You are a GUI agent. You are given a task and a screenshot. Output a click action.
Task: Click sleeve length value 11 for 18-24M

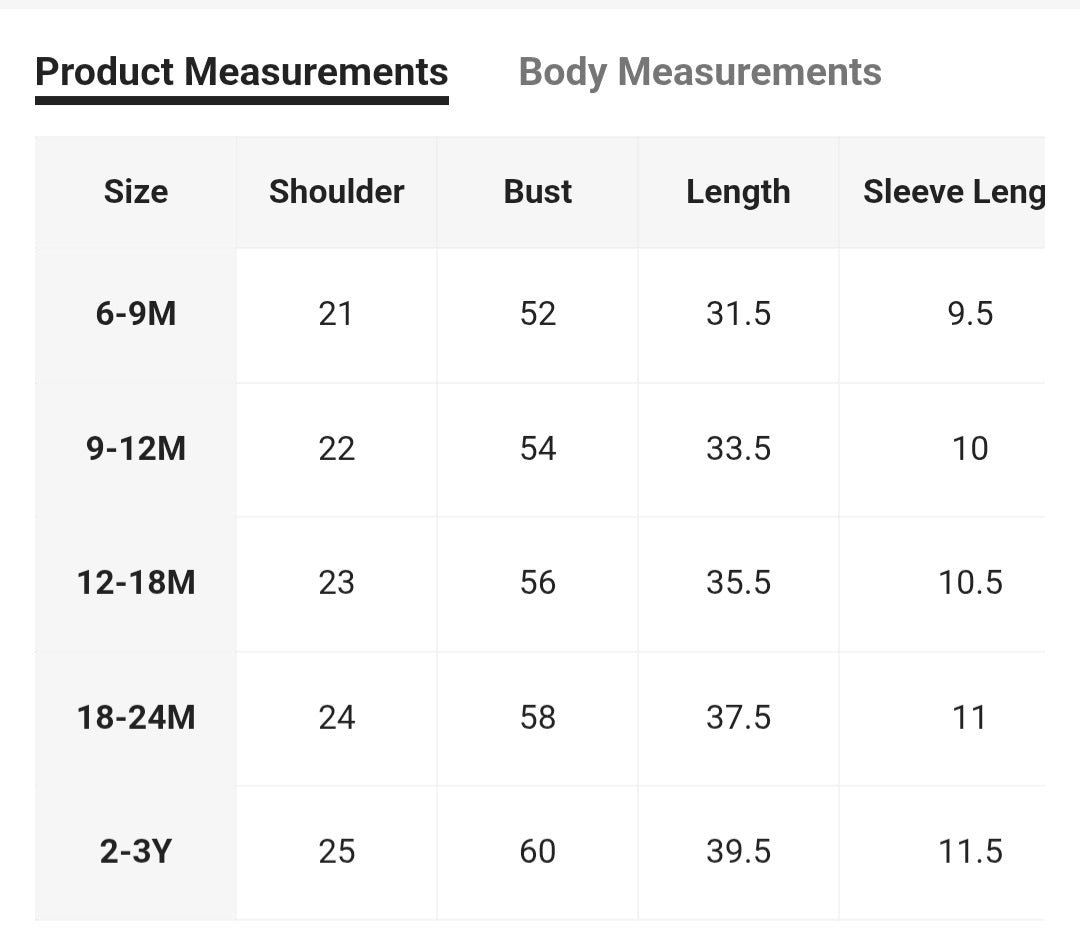(970, 717)
